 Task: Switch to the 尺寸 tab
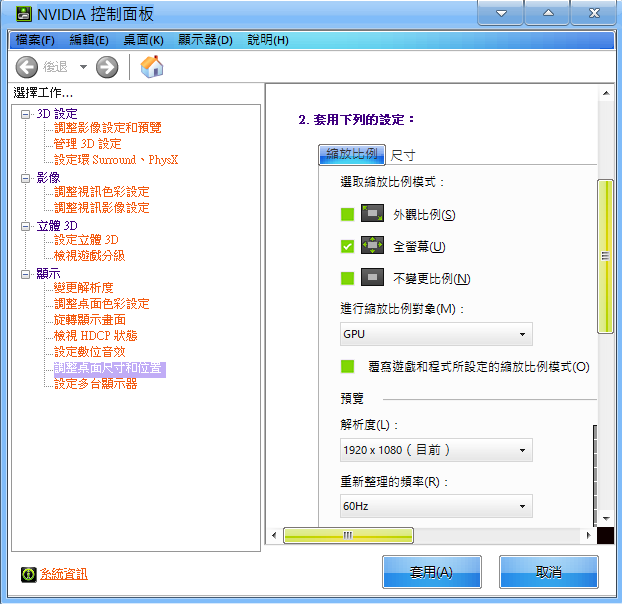[403, 155]
